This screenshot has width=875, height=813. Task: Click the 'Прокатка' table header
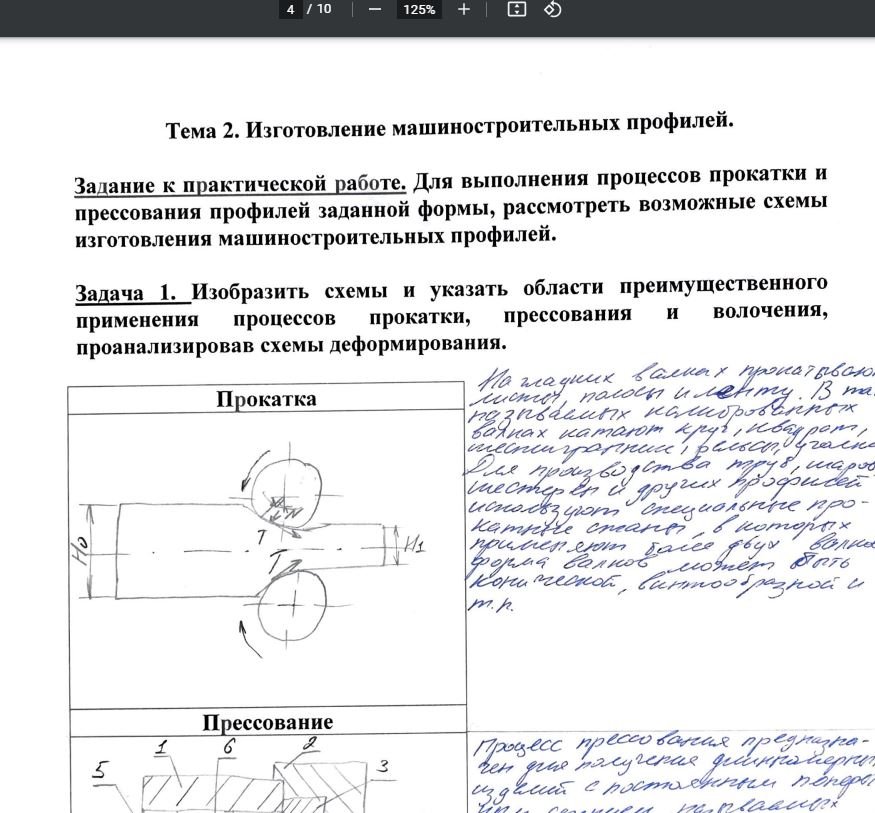pyautogui.click(x=266, y=399)
